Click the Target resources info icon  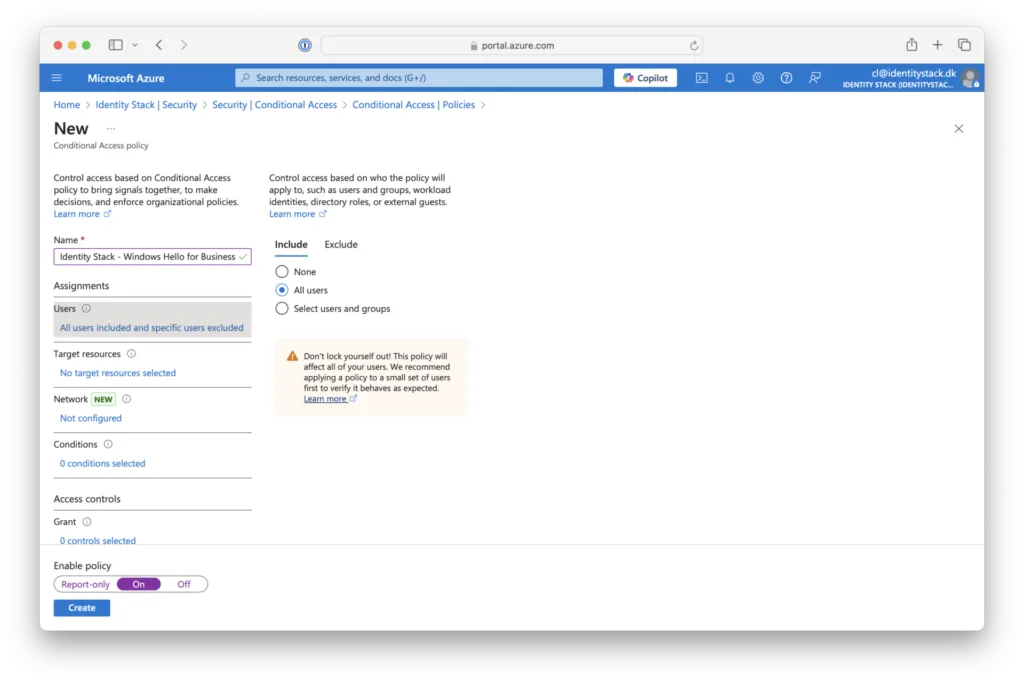(131, 353)
